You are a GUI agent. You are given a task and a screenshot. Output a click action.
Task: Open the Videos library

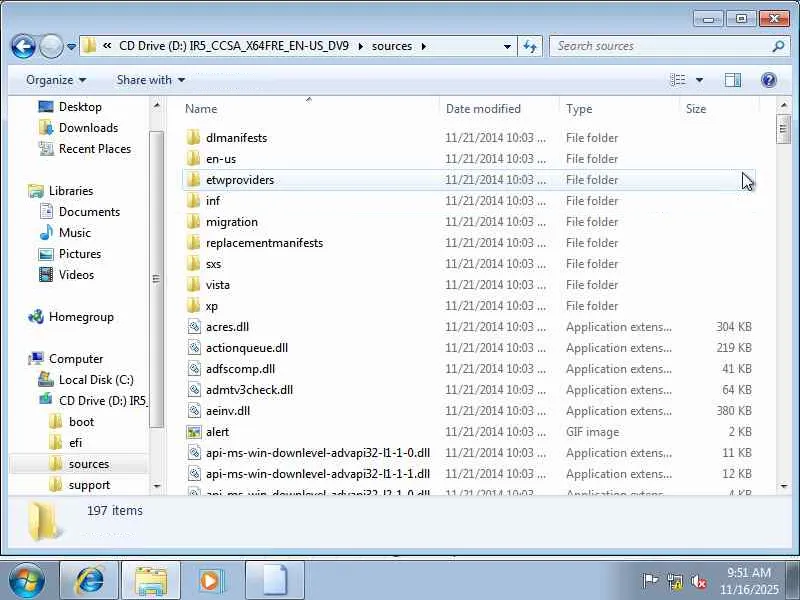(76, 274)
